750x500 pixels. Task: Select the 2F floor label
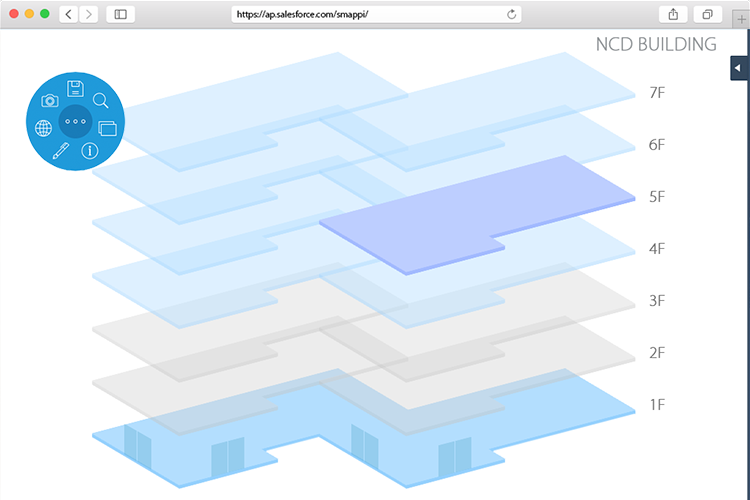(x=657, y=353)
